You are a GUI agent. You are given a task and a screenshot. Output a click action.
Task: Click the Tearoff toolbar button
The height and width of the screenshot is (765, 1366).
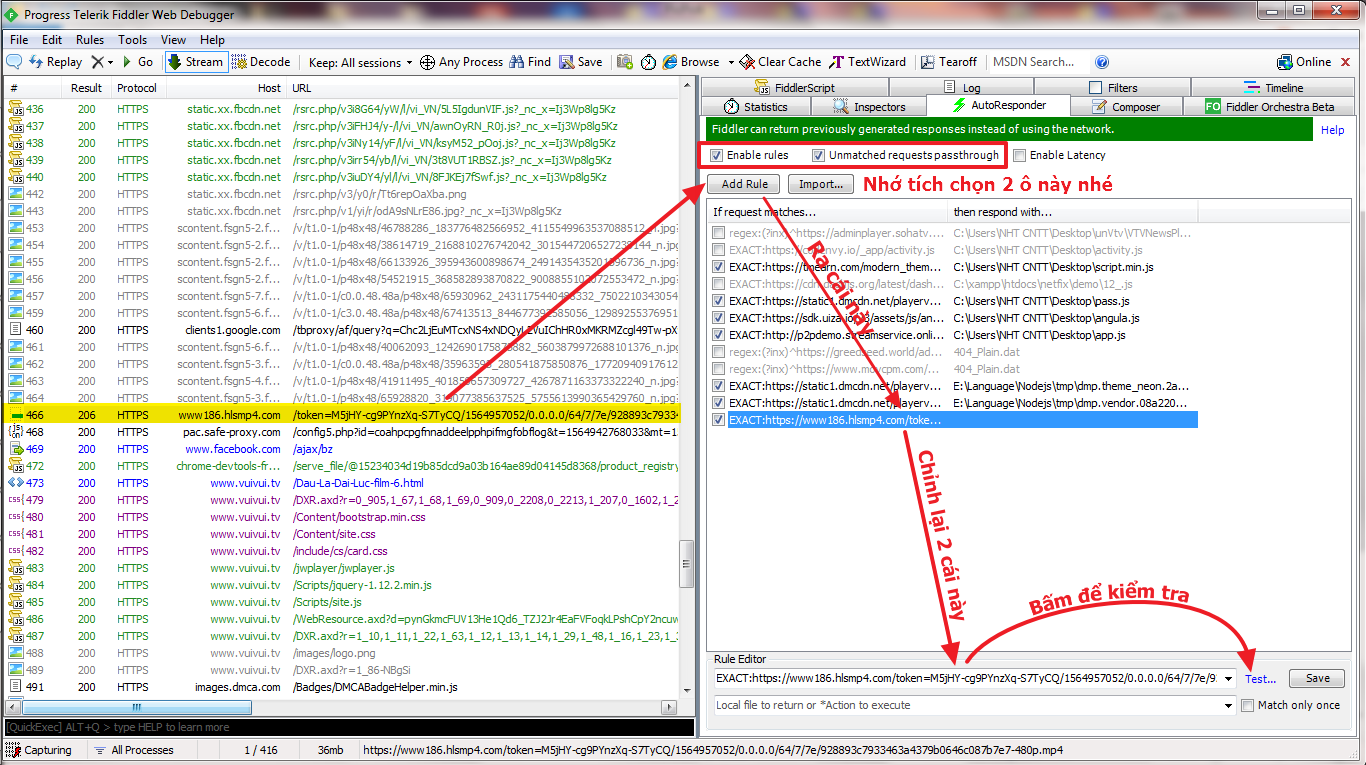(x=949, y=62)
